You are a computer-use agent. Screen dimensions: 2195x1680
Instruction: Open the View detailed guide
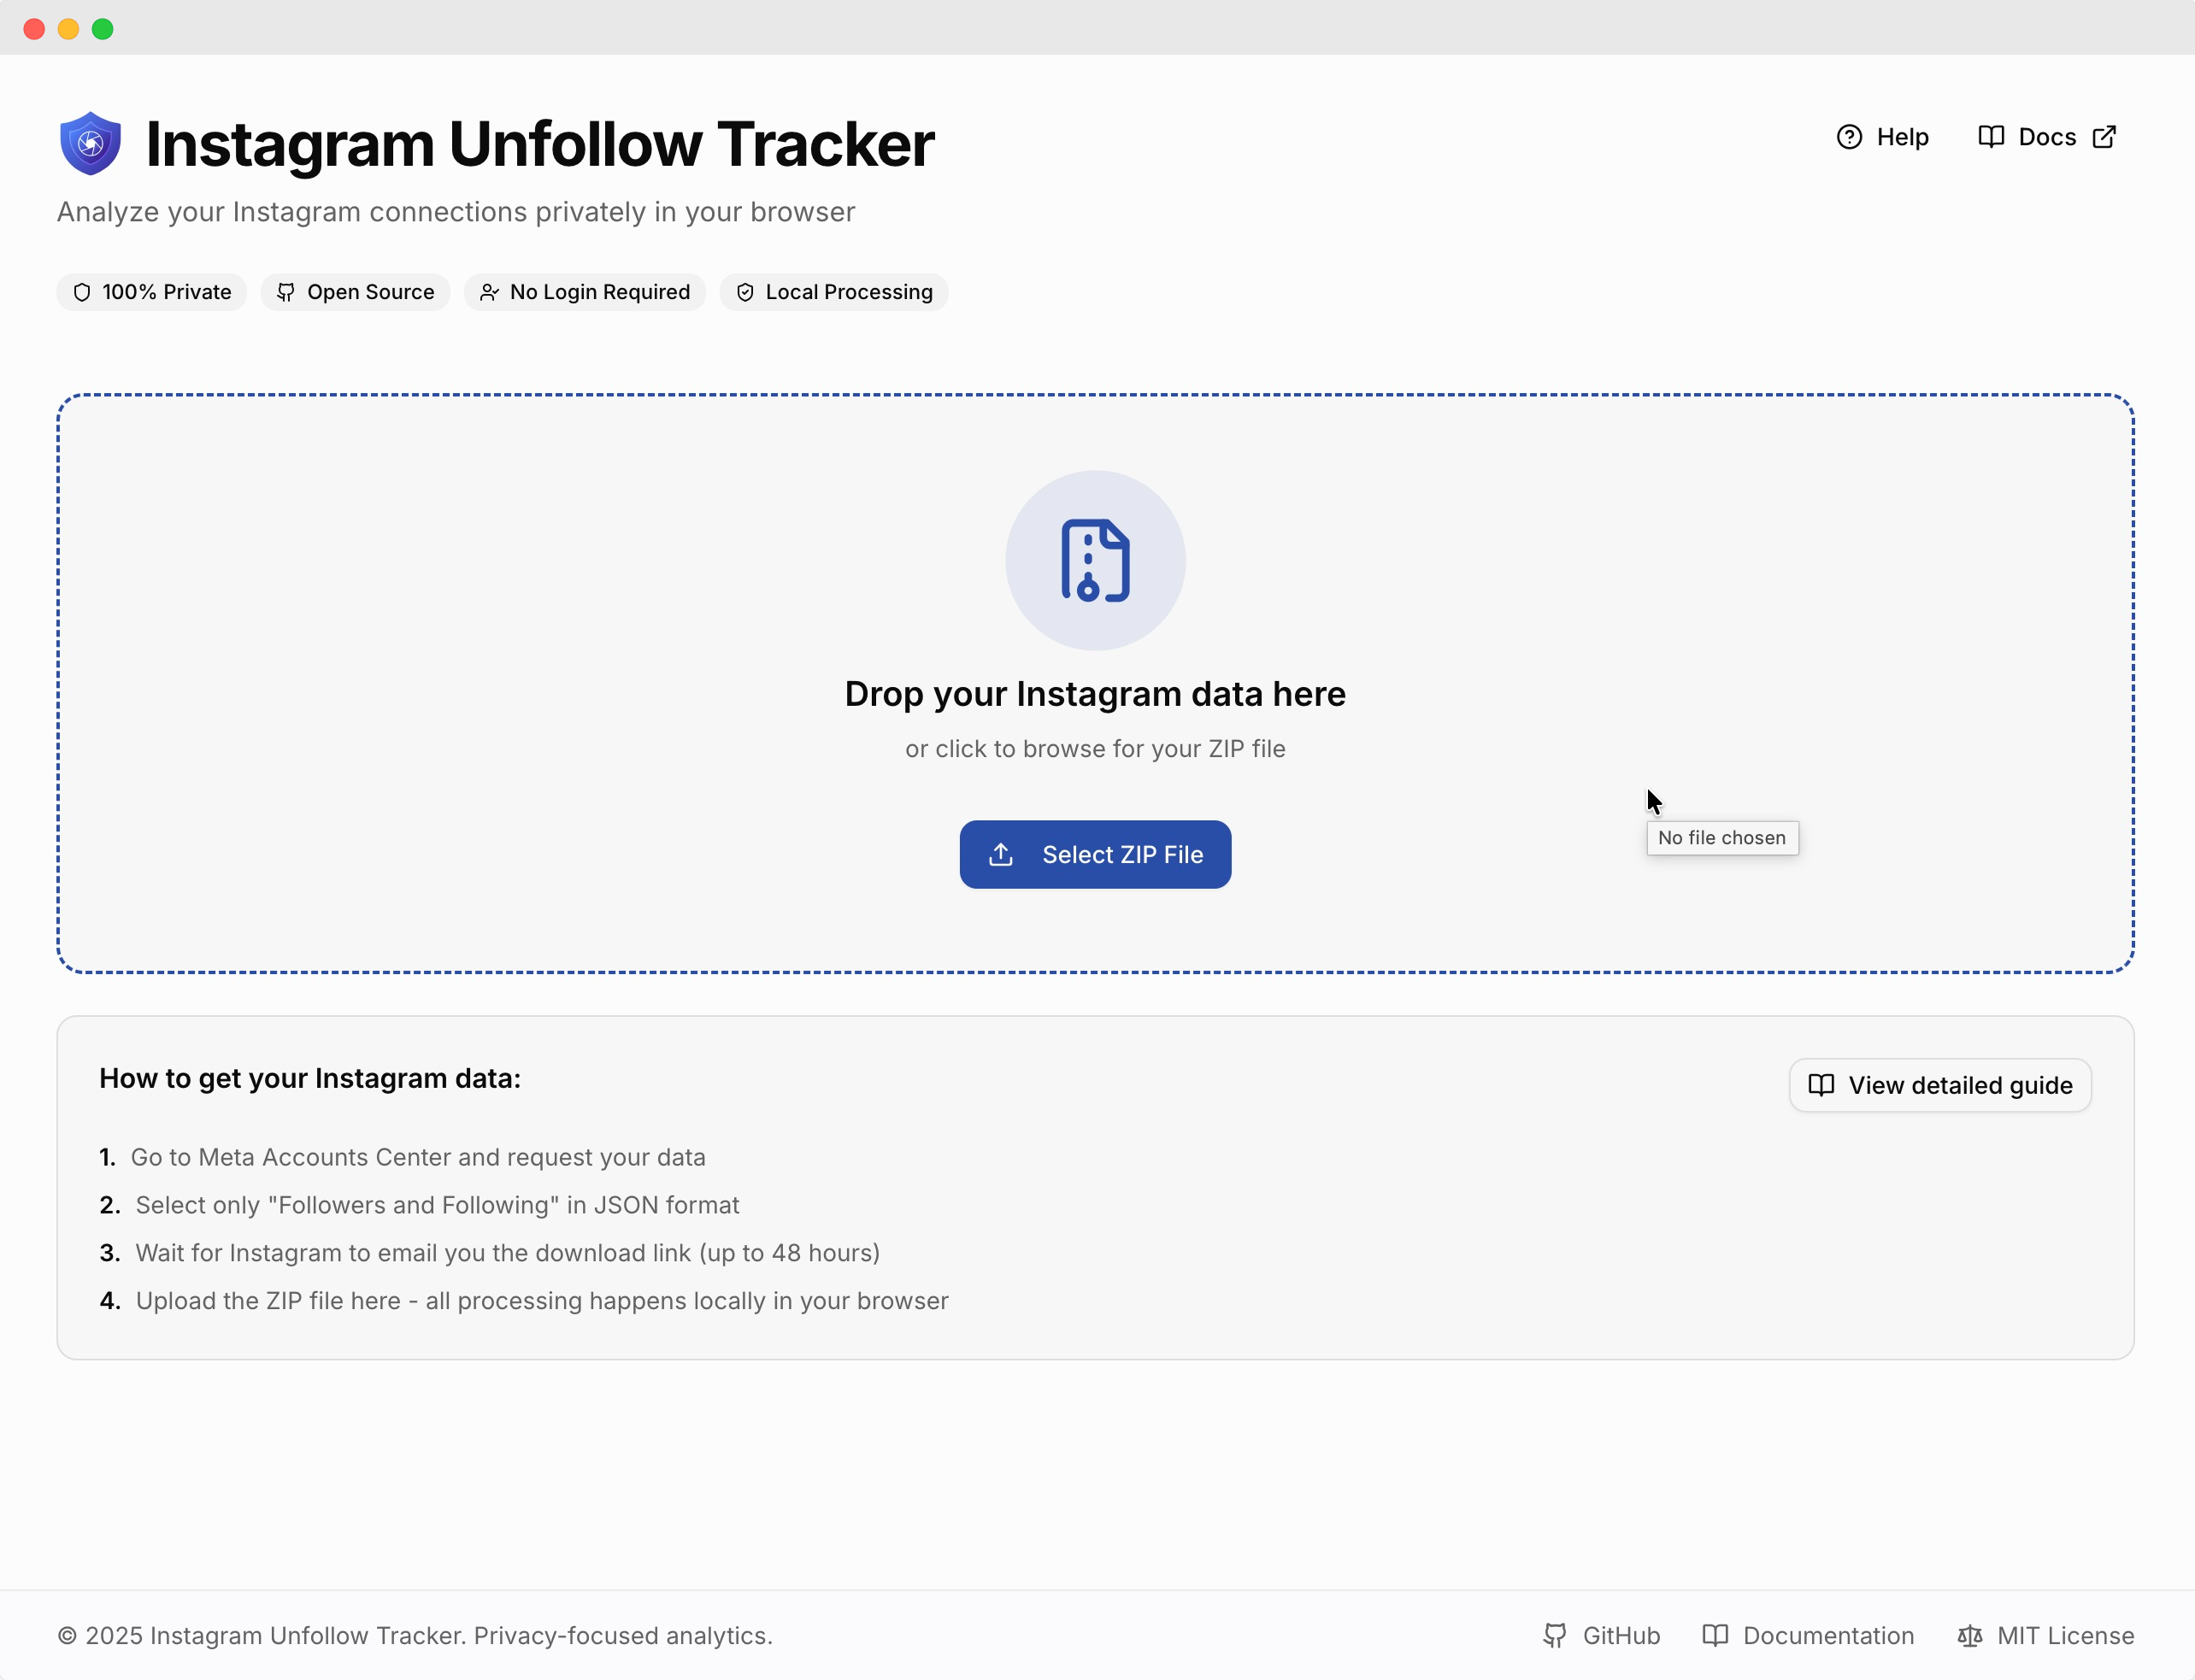coord(1940,1085)
